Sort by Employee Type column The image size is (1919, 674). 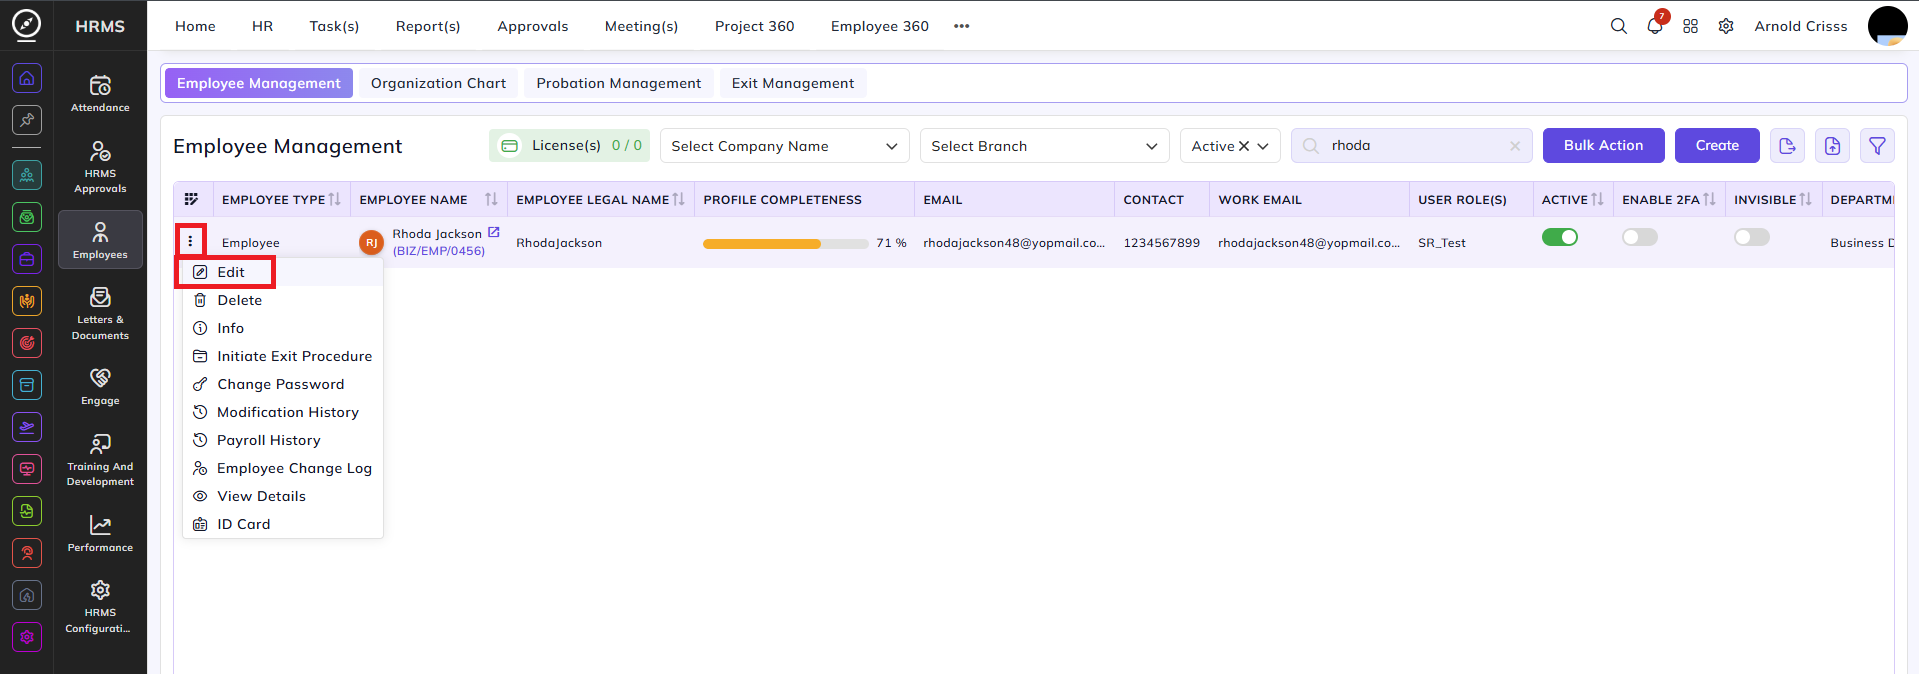click(x=335, y=199)
